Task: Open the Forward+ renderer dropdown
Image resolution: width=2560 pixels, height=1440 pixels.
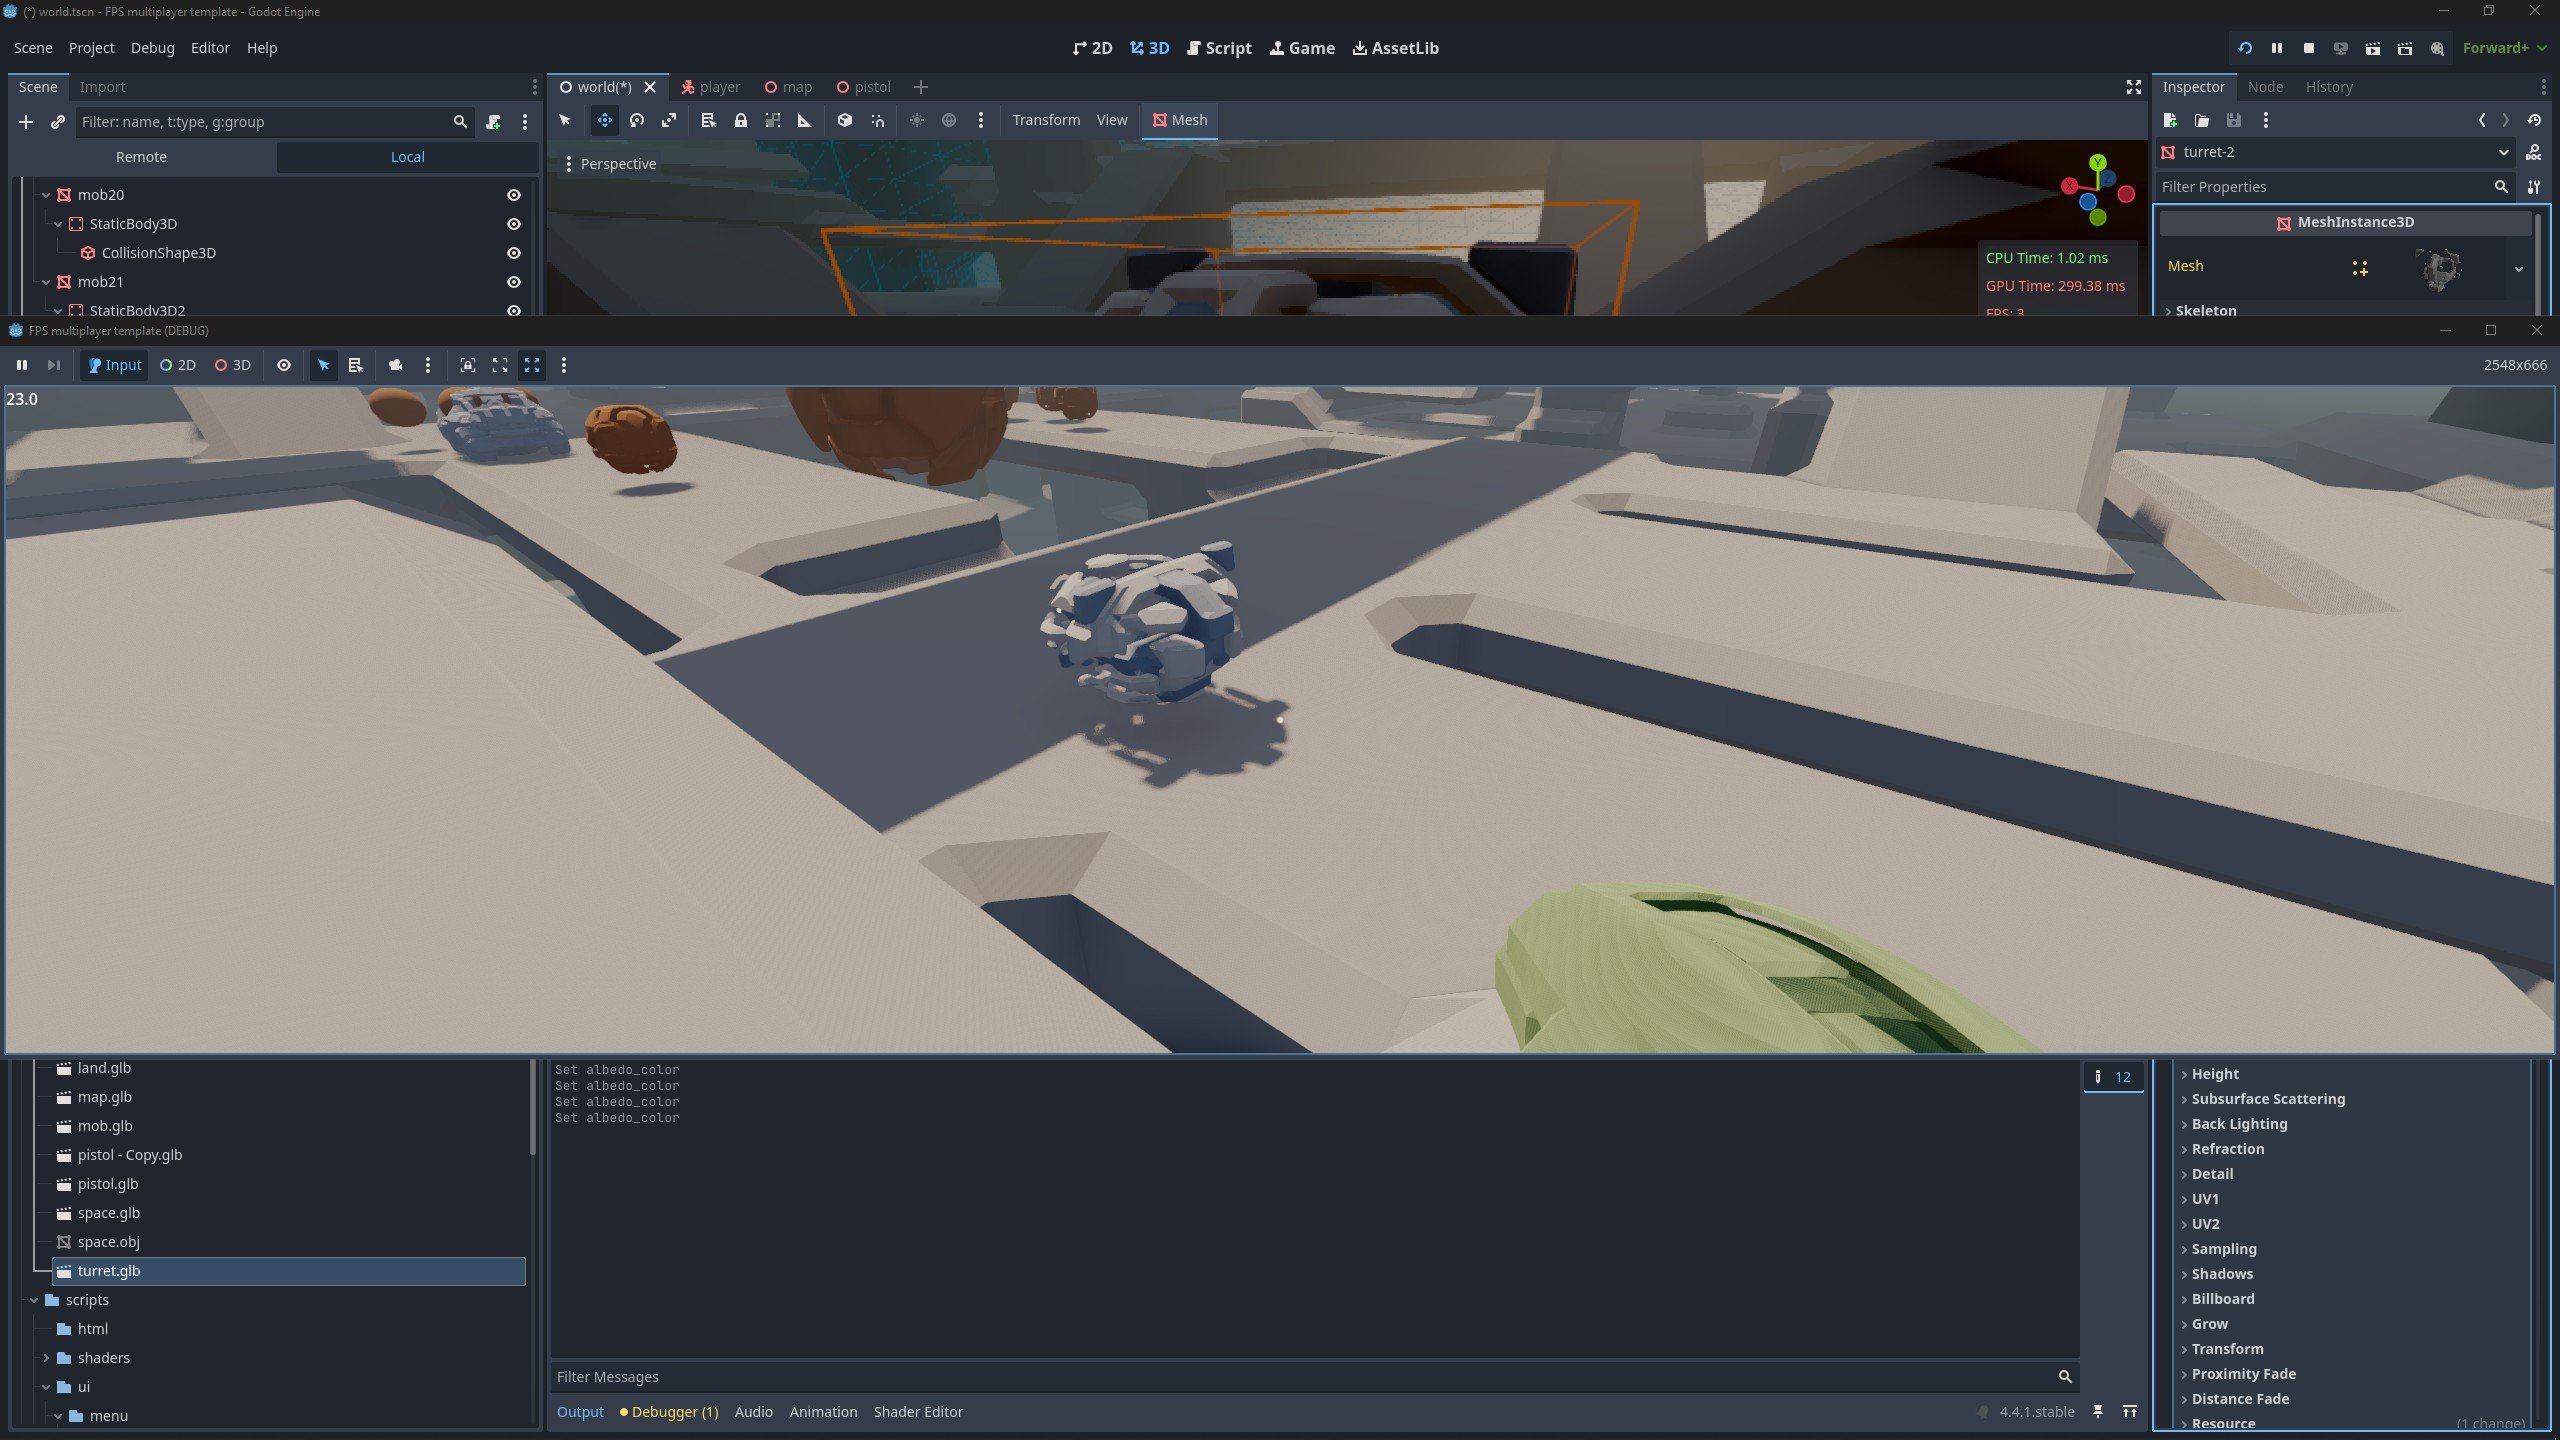Action: [2504, 48]
